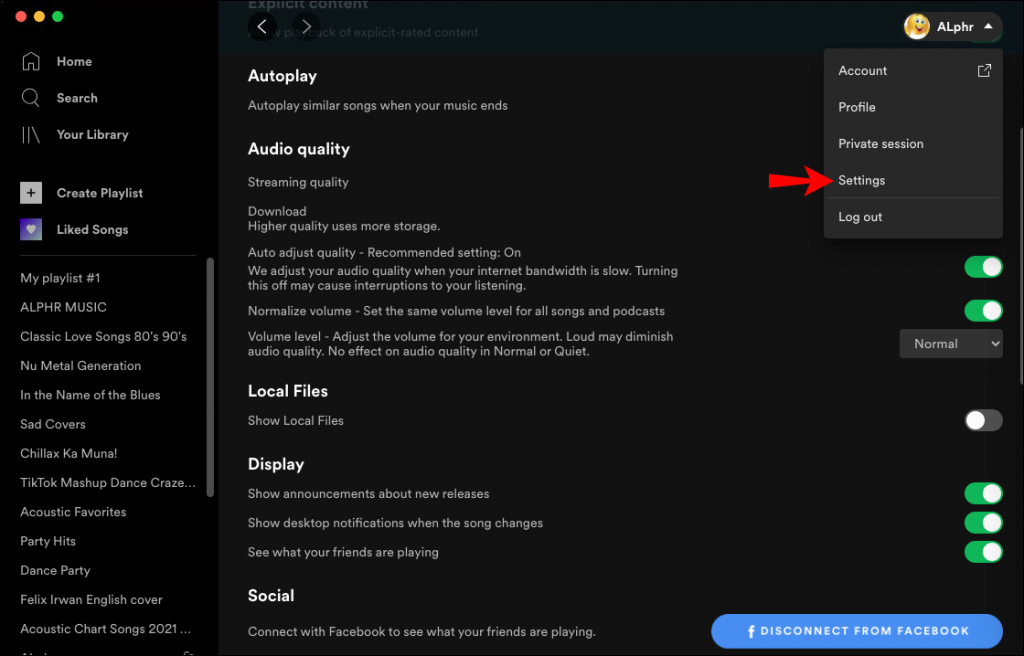This screenshot has width=1024, height=656.
Task: Navigate forward using the right arrow
Action: click(305, 26)
